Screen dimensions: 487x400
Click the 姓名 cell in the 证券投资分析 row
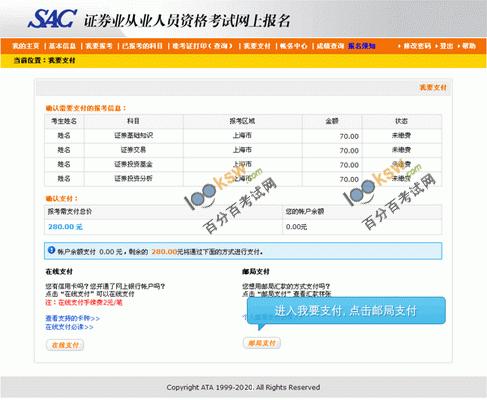click(64, 178)
